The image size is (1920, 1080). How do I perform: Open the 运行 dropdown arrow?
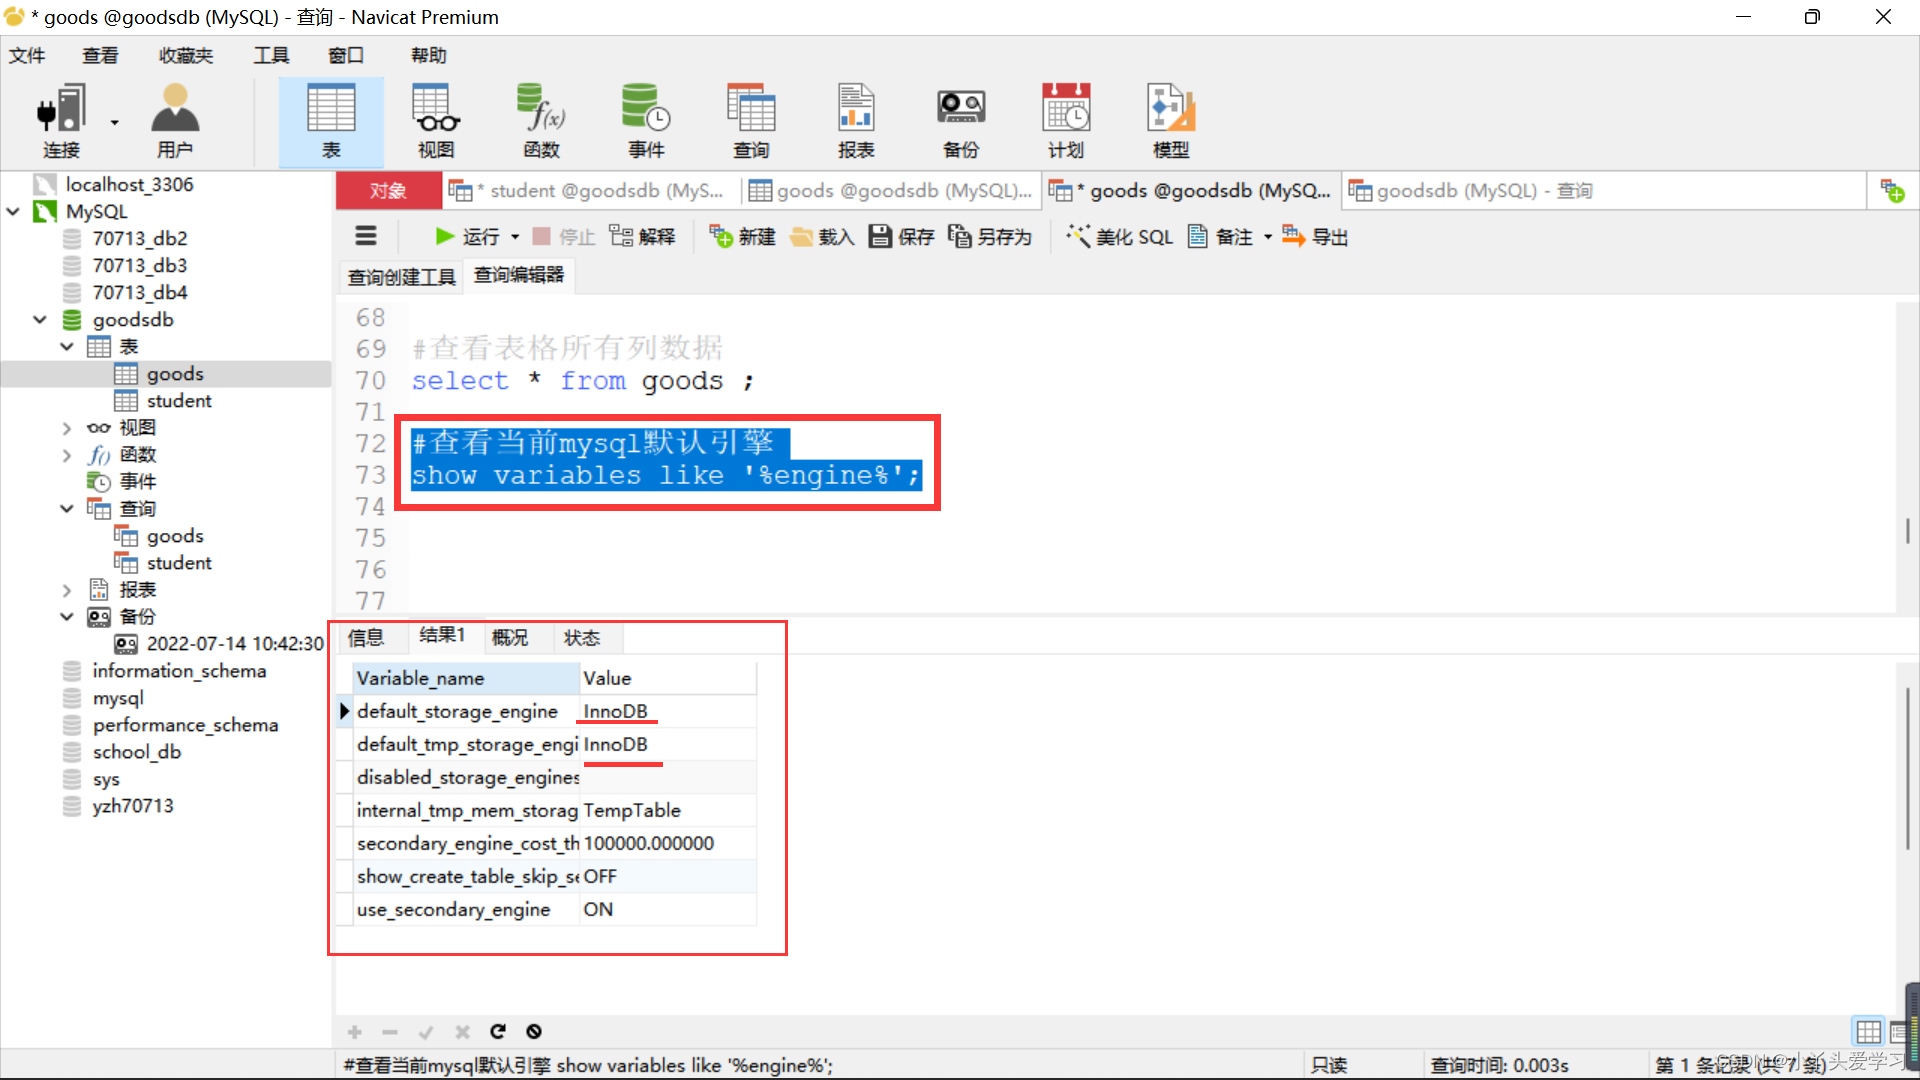(x=515, y=237)
